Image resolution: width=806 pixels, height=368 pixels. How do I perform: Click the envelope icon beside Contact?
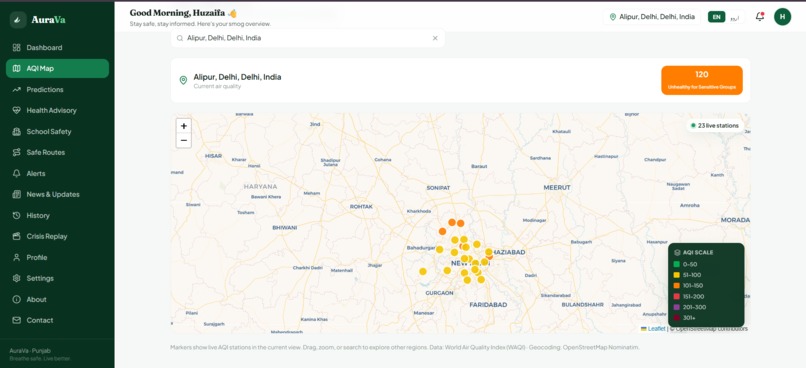16,320
